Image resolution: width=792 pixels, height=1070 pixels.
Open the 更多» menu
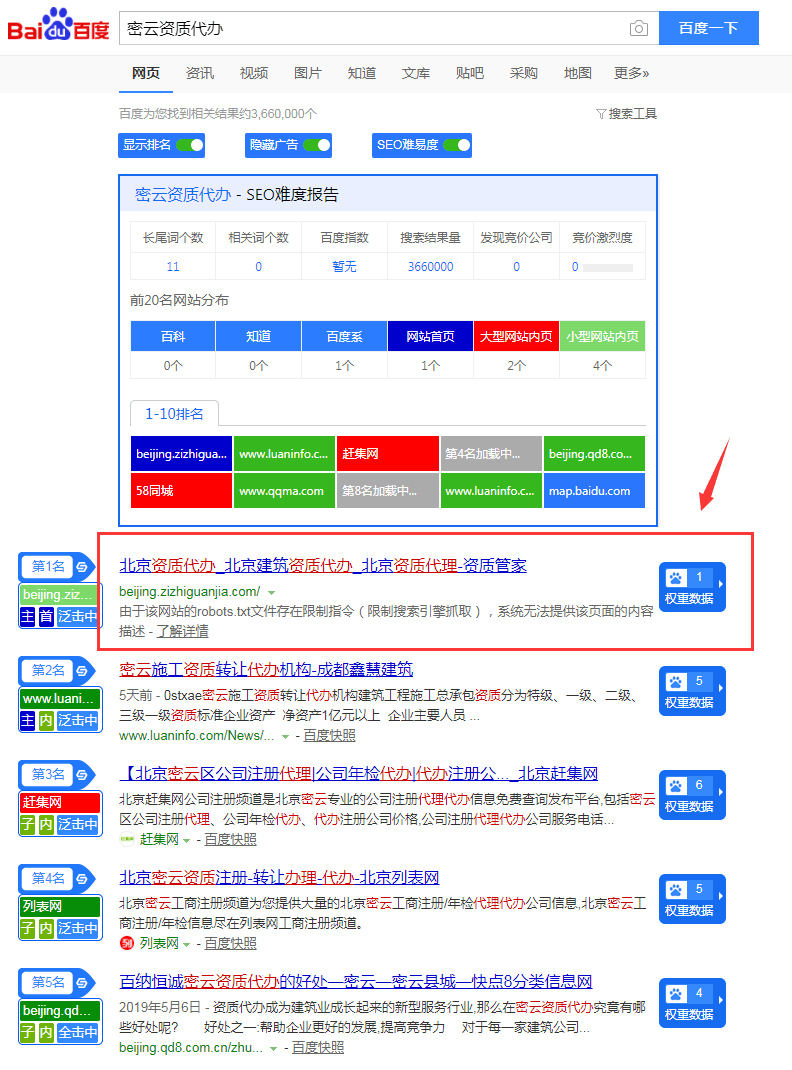point(632,73)
